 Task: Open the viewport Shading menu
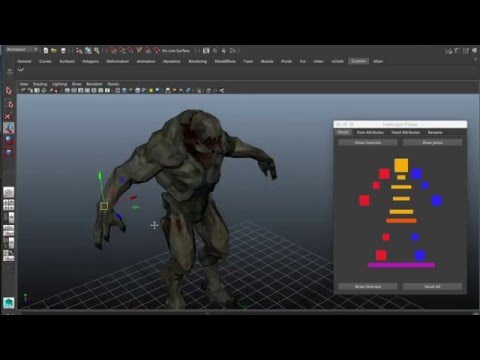pos(40,84)
